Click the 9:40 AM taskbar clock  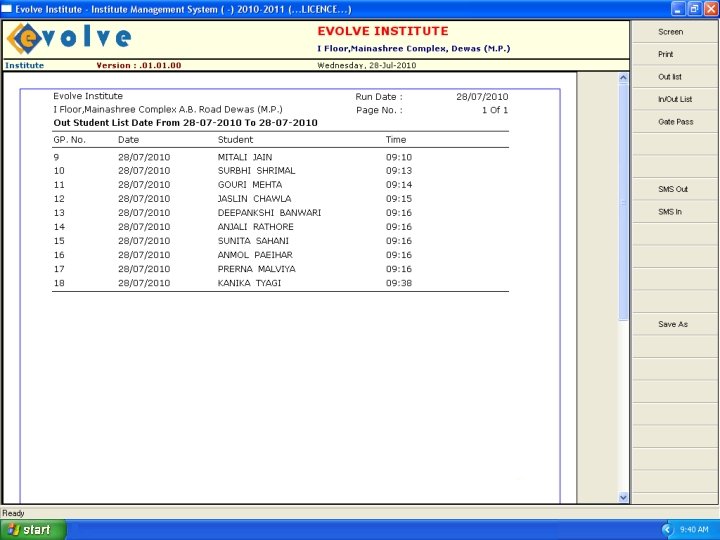(x=694, y=530)
